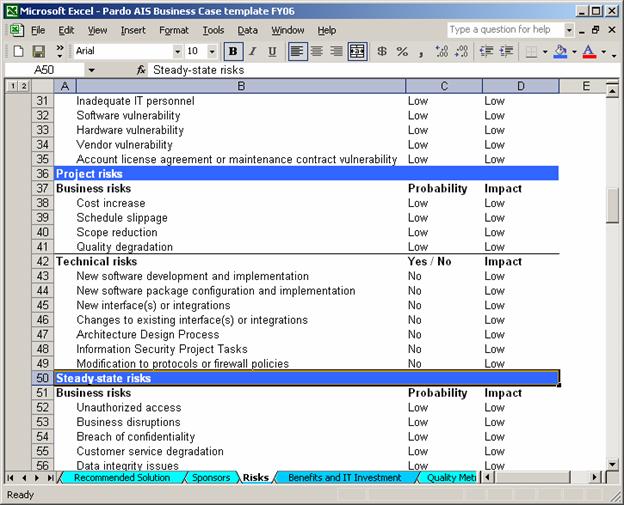Click the New workbook icon
Screen dimensions: 624x505
tap(18, 51)
